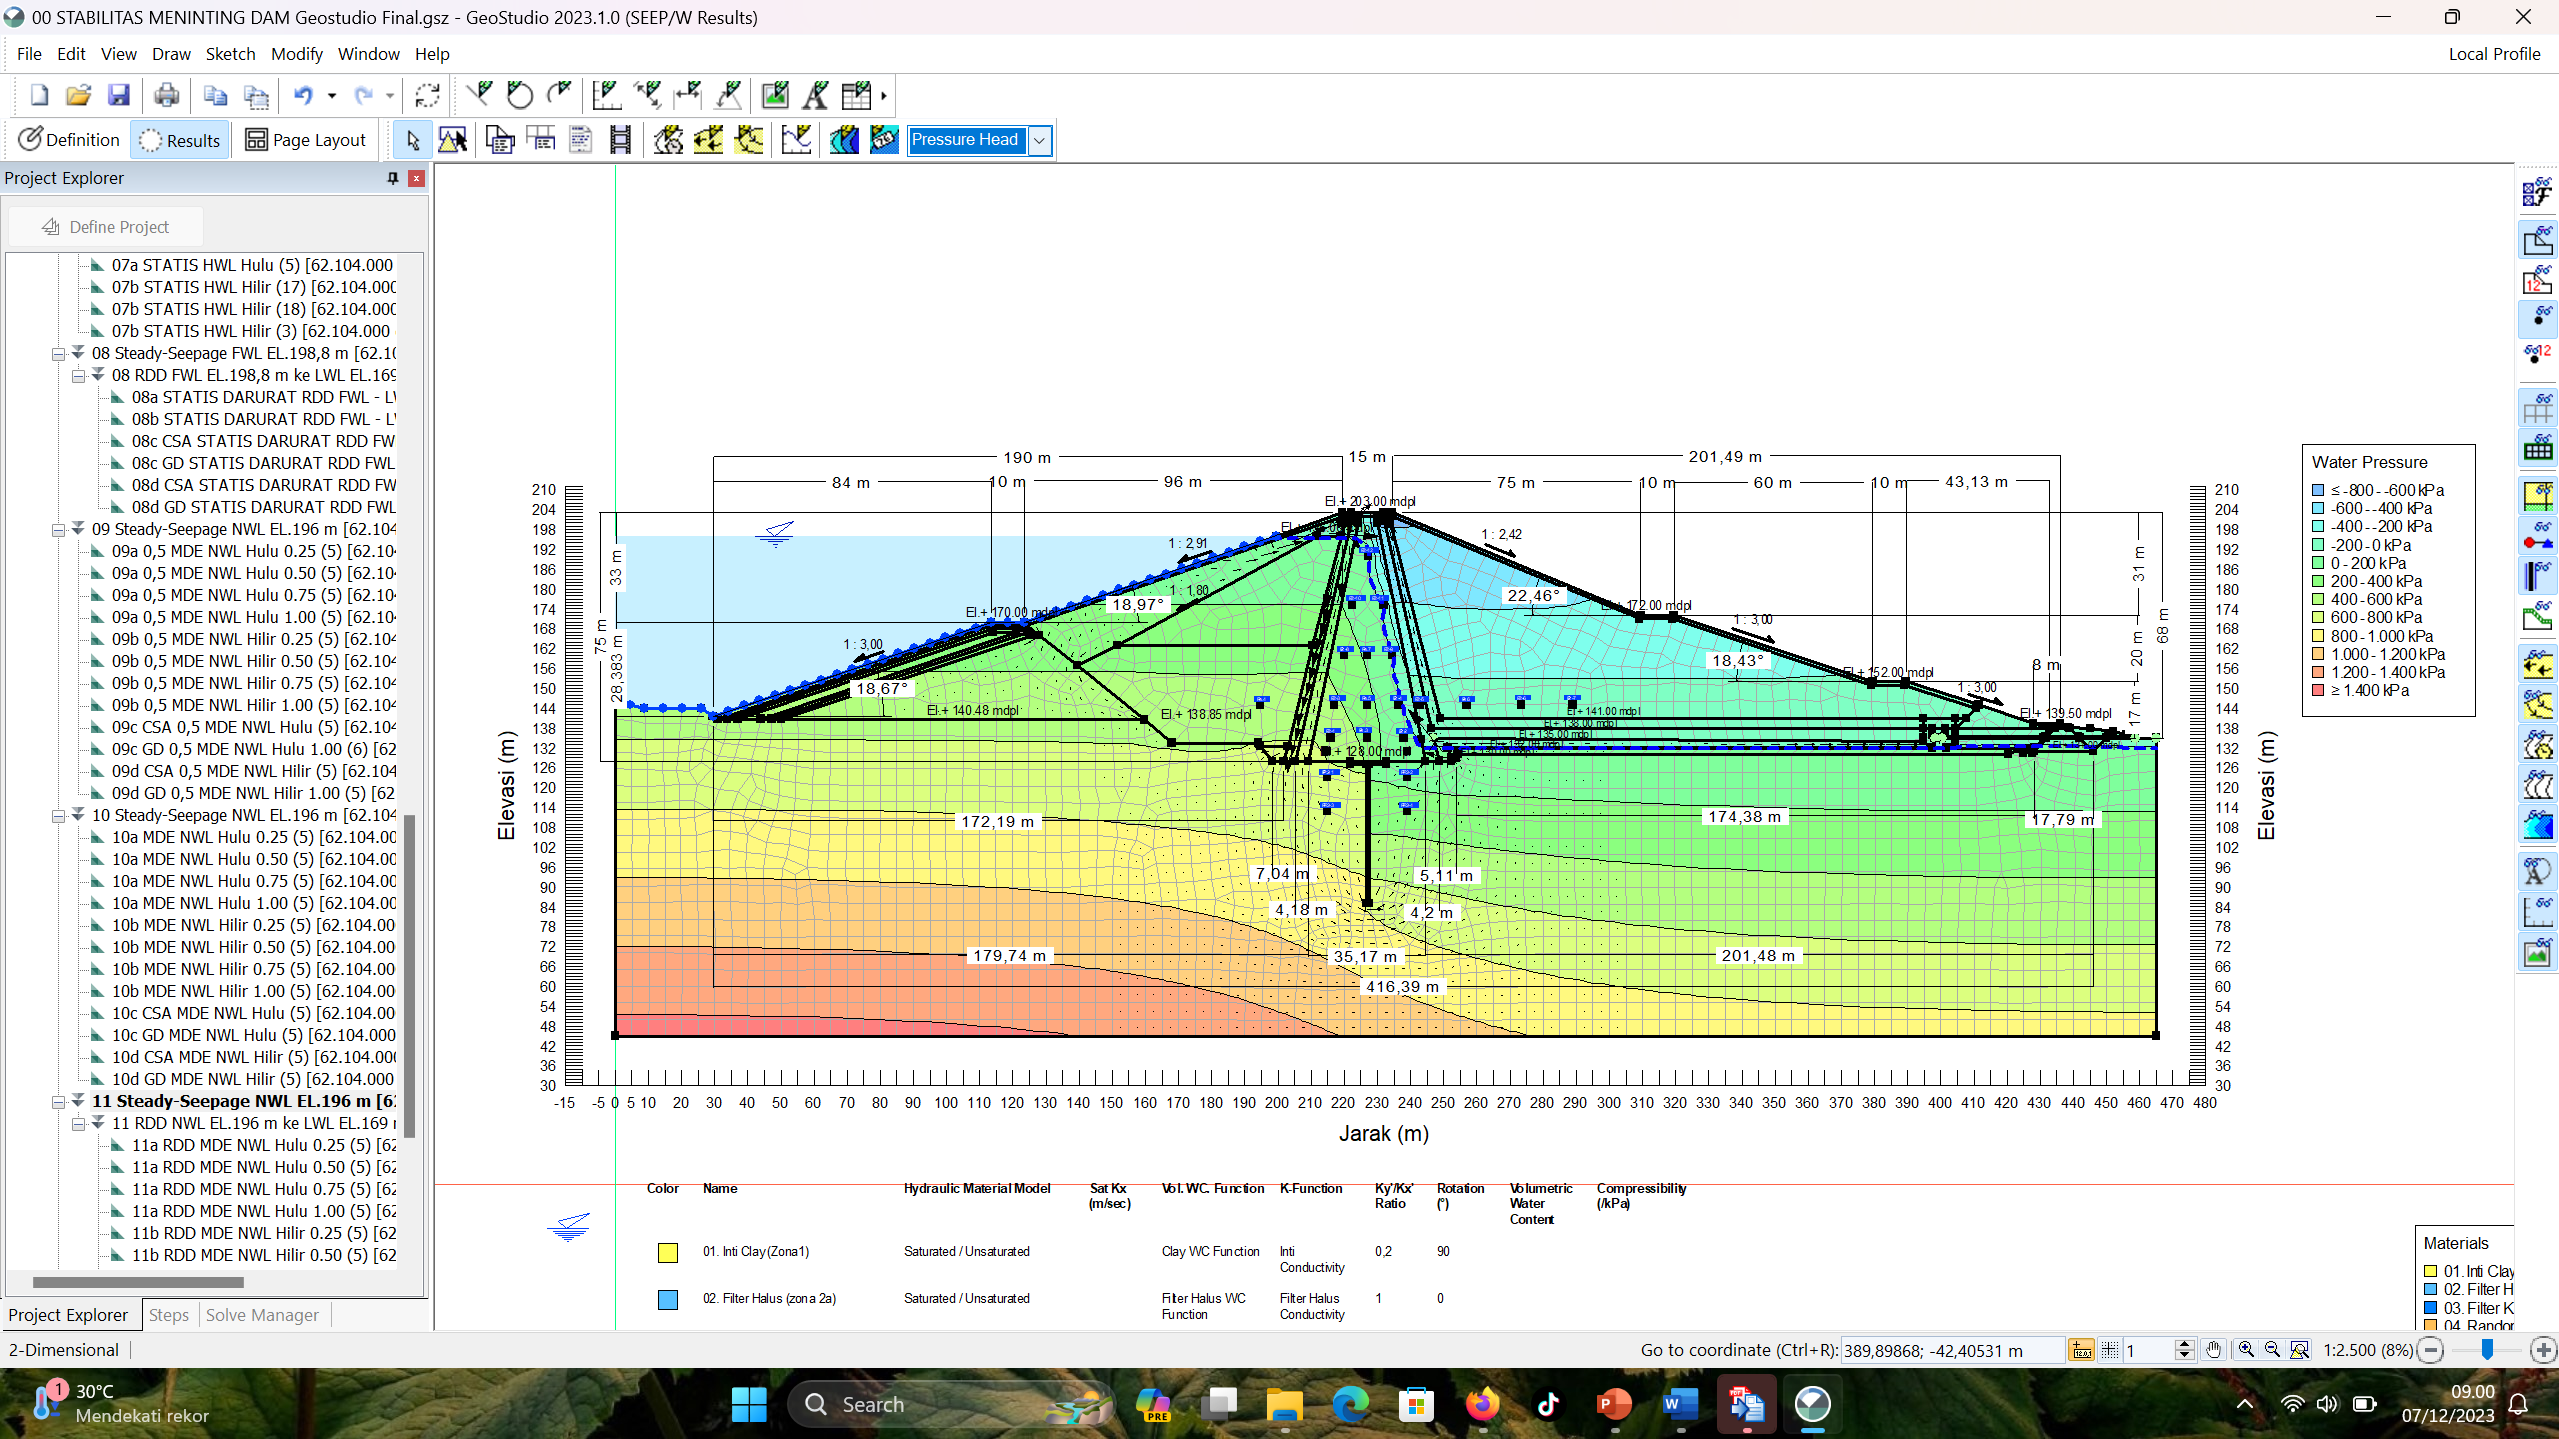Select the Sketch Text tool icon
Image resolution: width=2559 pixels, height=1439 pixels.
click(x=816, y=95)
